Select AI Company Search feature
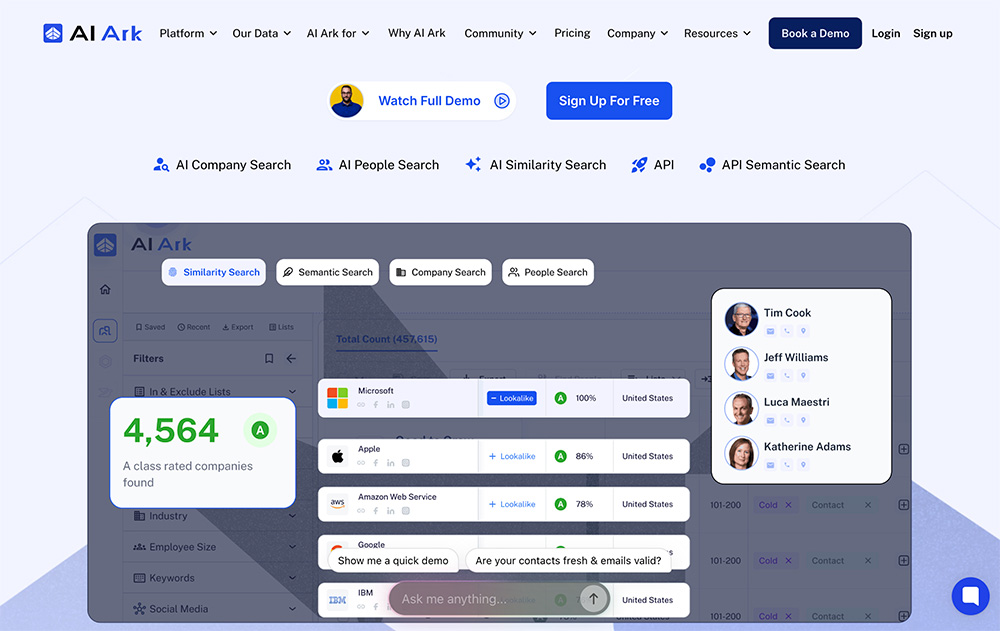Image resolution: width=1000 pixels, height=631 pixels. point(222,165)
